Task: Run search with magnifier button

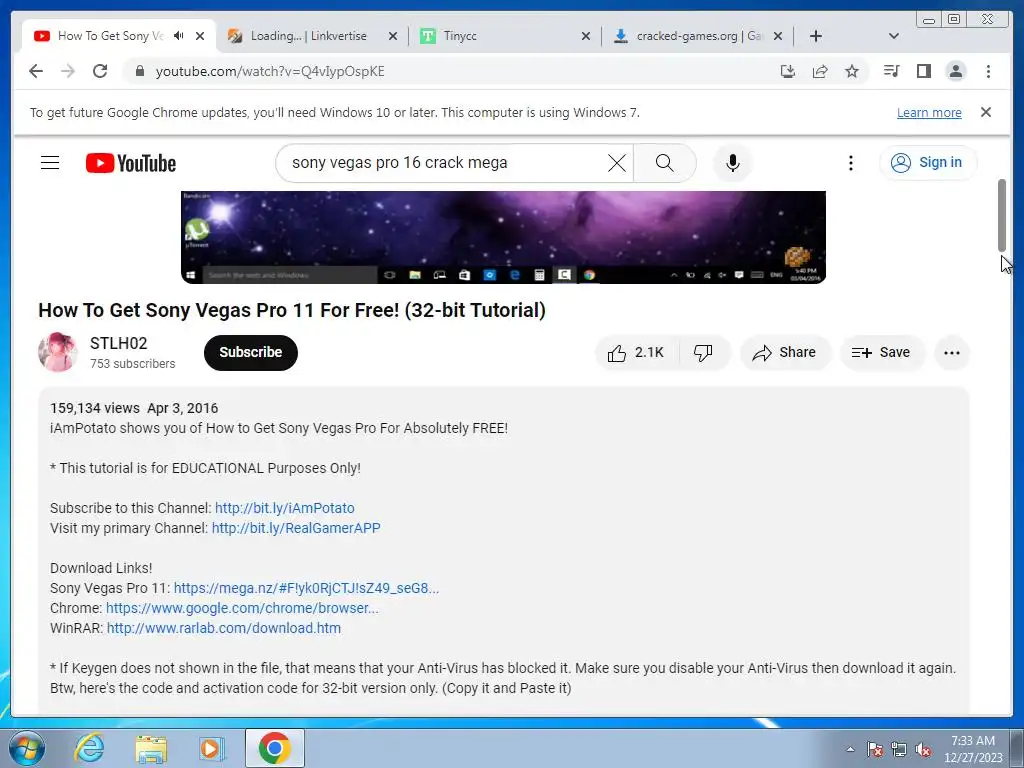Action: [665, 163]
